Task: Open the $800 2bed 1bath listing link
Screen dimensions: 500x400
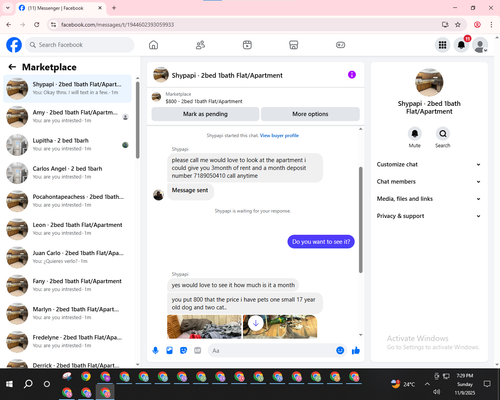Action: 204,101
